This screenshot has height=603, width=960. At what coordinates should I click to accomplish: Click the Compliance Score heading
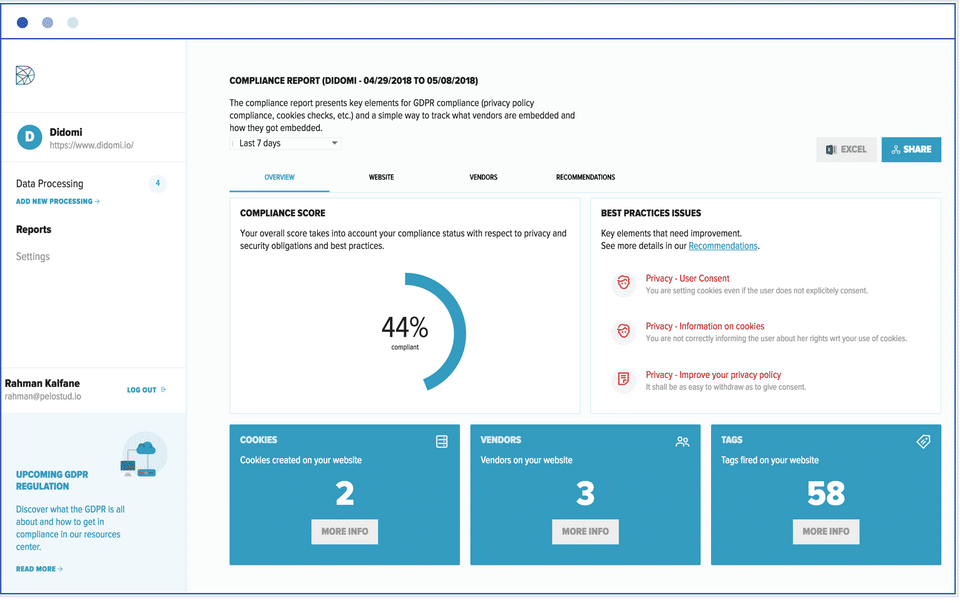pyautogui.click(x=283, y=213)
